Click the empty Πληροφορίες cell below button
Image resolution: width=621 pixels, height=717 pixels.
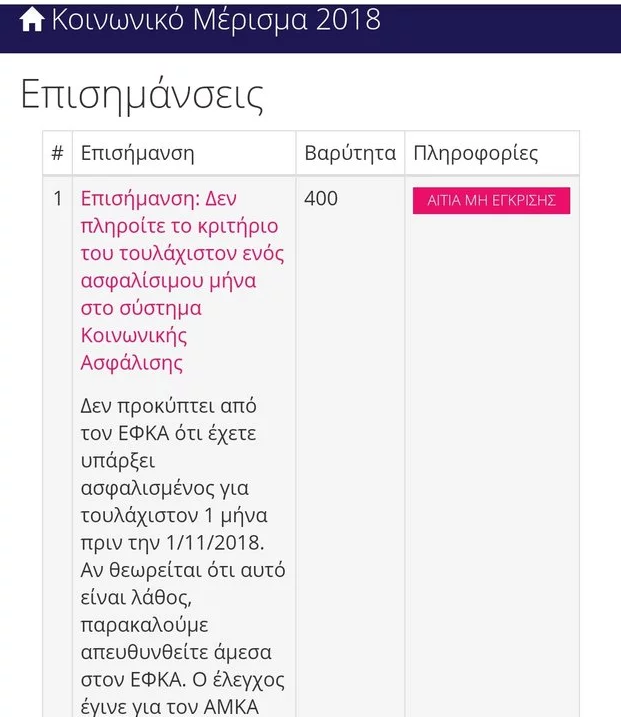pyautogui.click(x=492, y=466)
